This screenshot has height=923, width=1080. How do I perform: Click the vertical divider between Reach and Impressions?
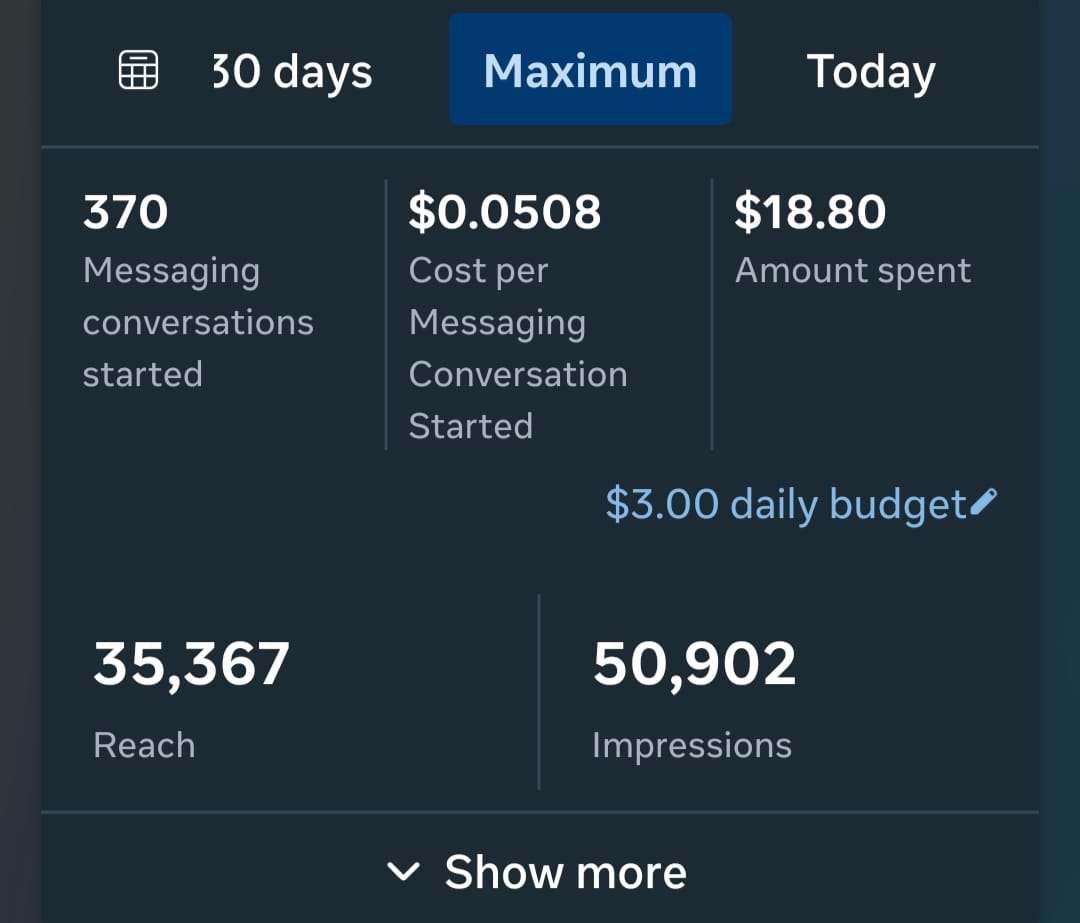[x=539, y=692]
